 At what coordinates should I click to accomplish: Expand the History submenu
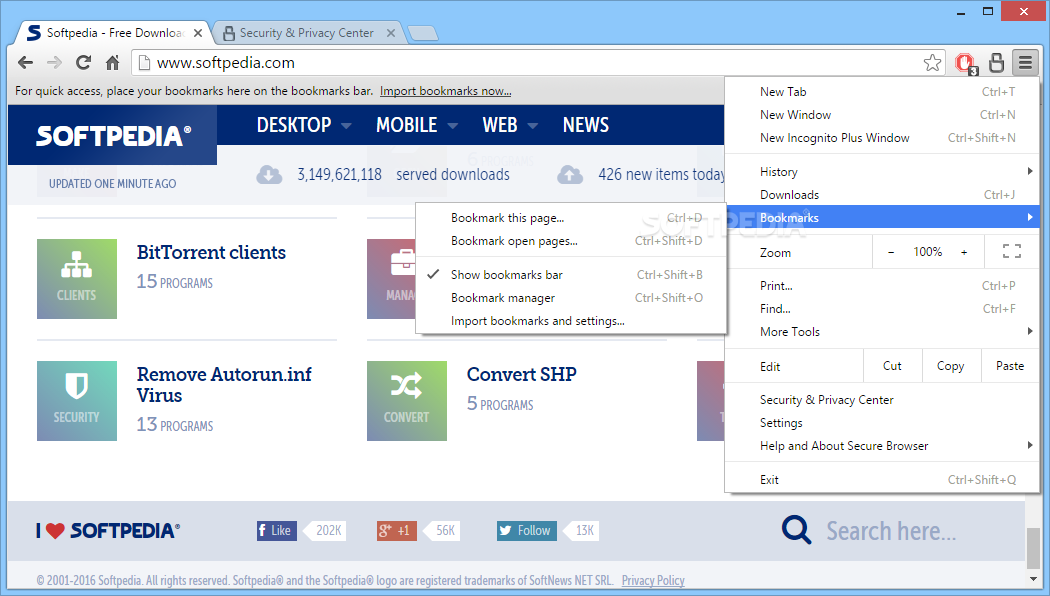882,172
